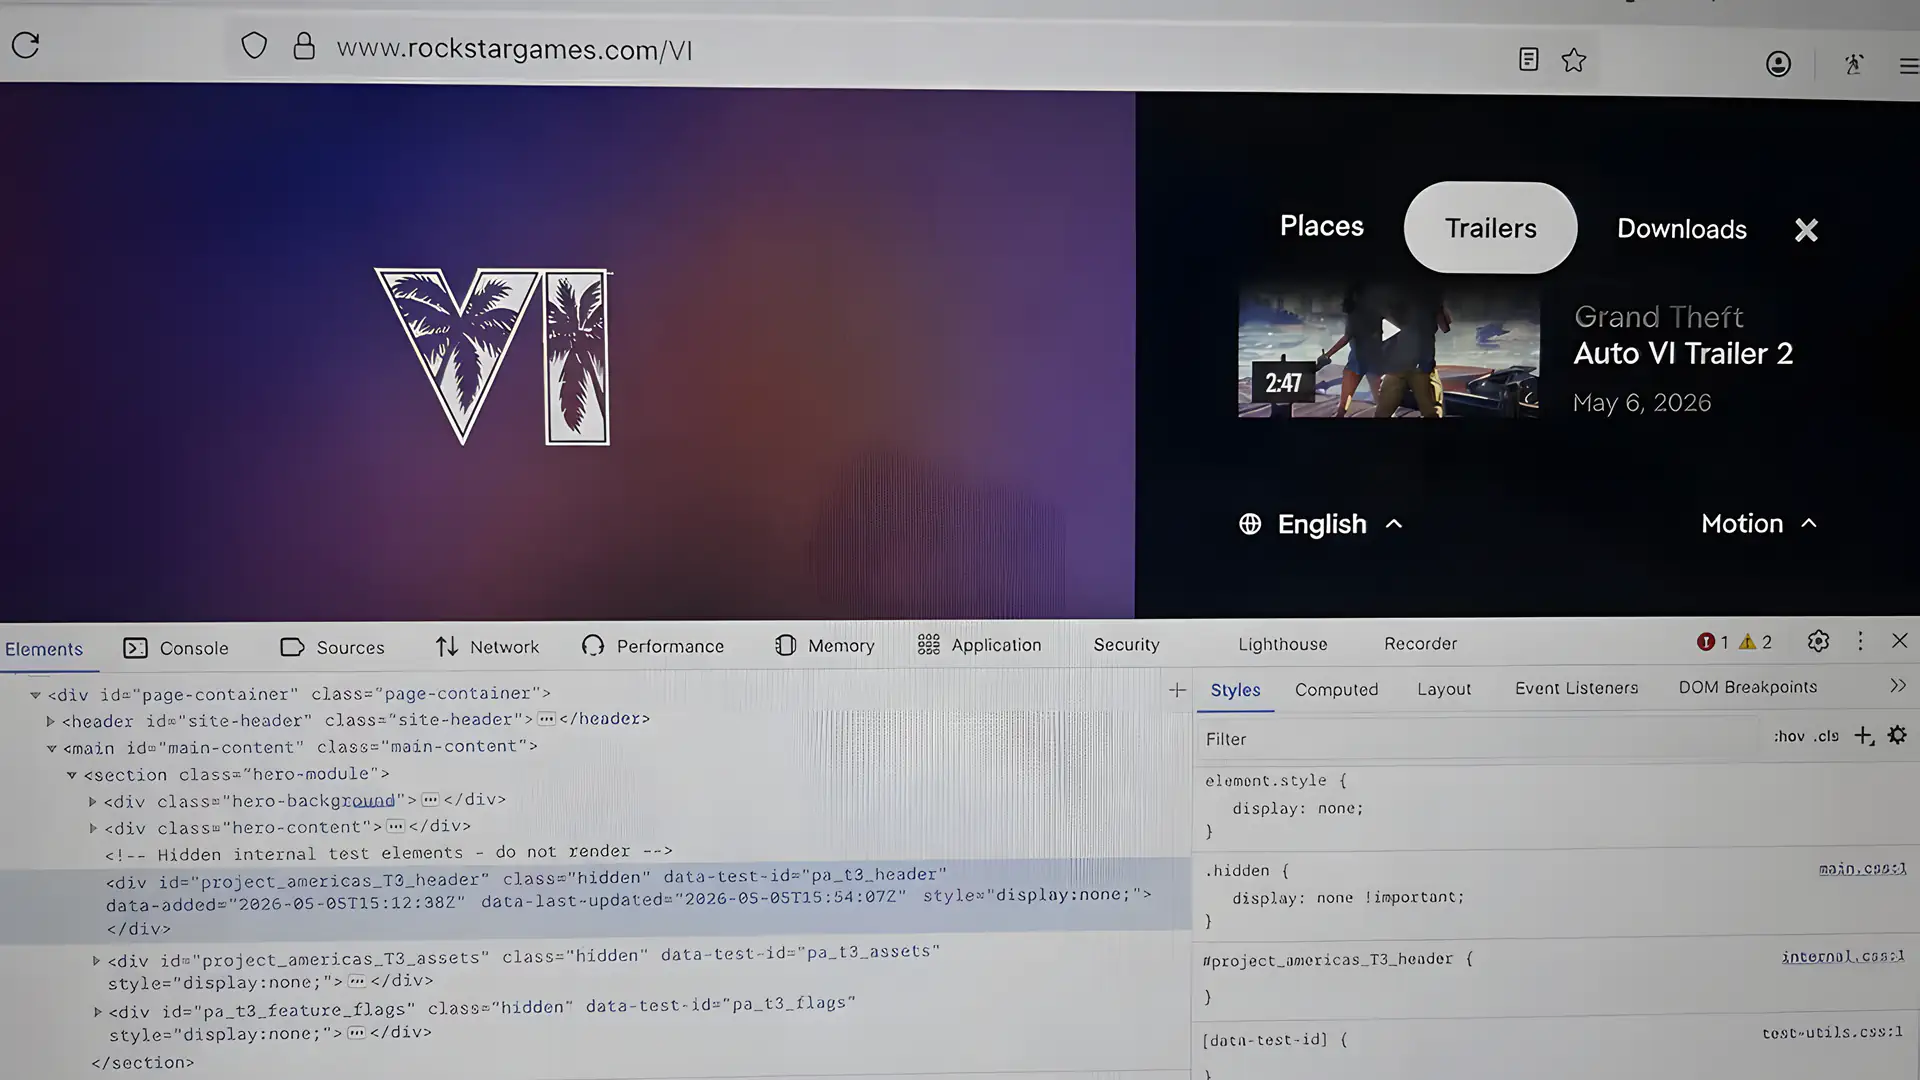This screenshot has height=1080, width=1920.
Task: Toggle reader view icon in address bar
Action: tap(1528, 59)
